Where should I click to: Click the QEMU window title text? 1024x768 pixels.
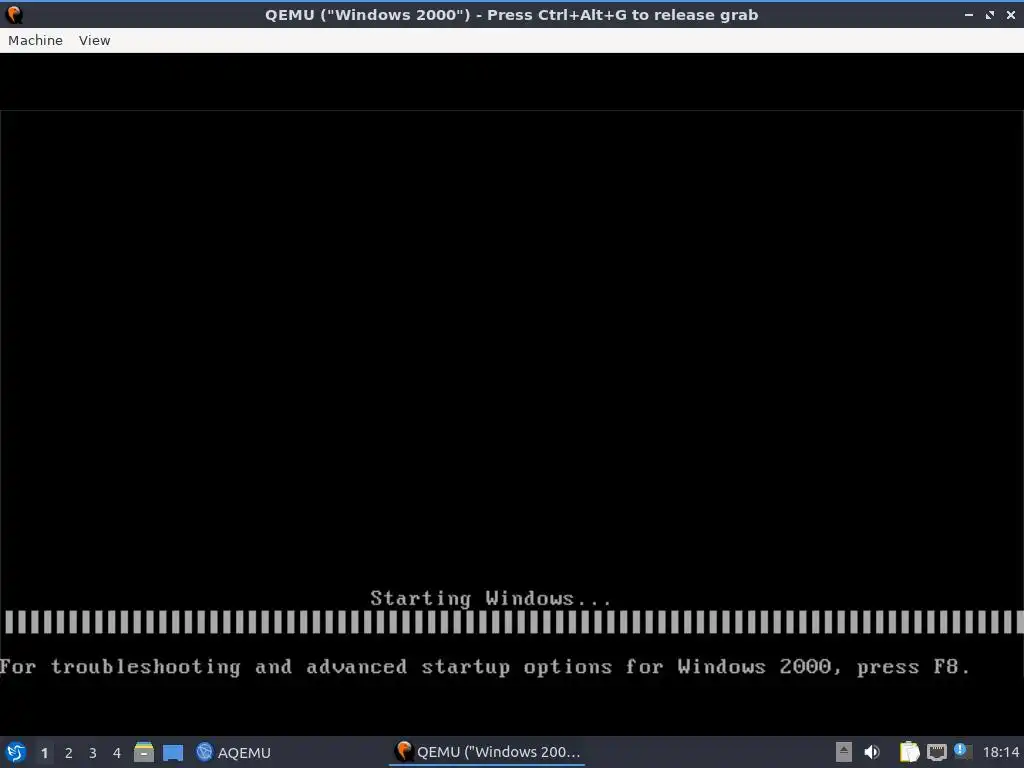[511, 15]
